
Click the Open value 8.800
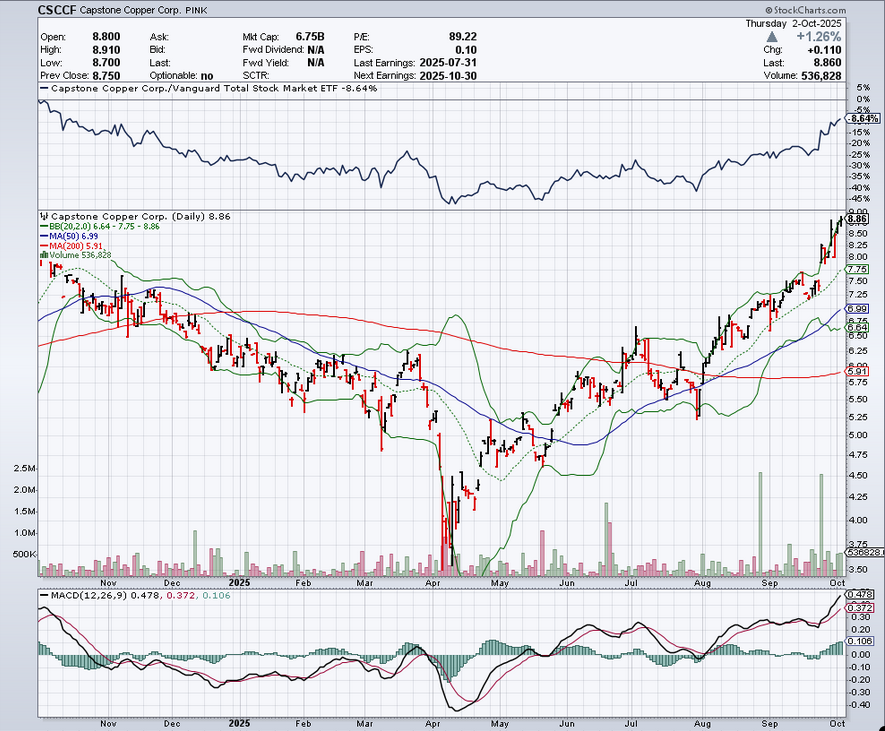[106, 37]
